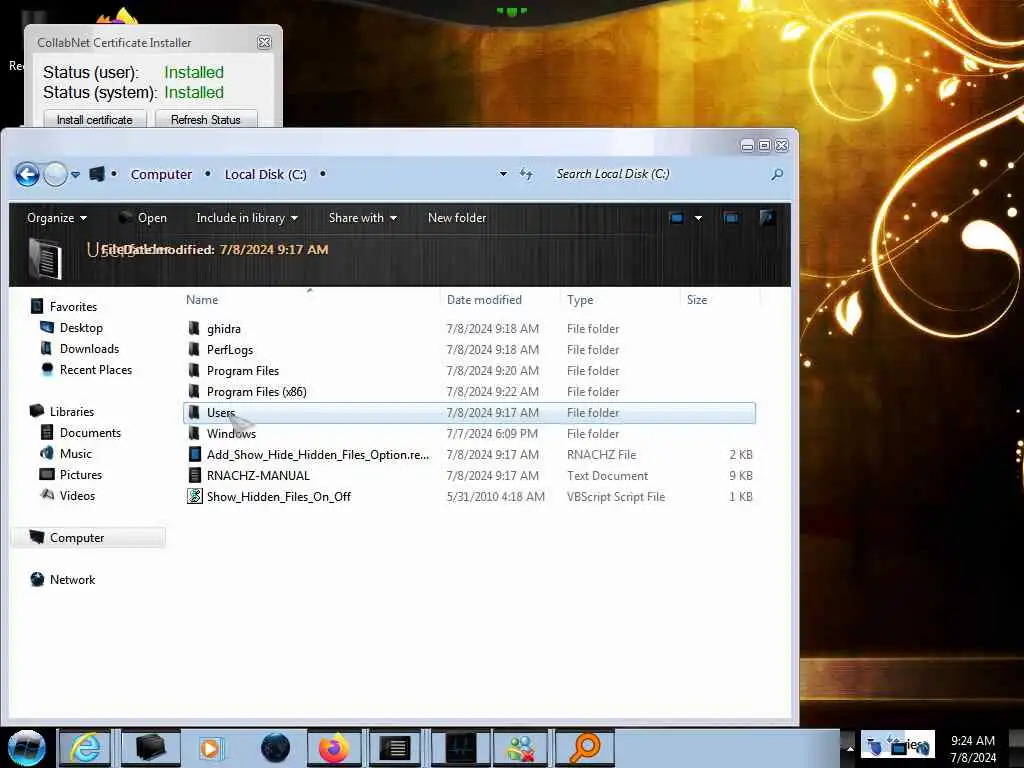Select the ghidra folder icon
Viewport: 1024px width, 768px height.
194,328
